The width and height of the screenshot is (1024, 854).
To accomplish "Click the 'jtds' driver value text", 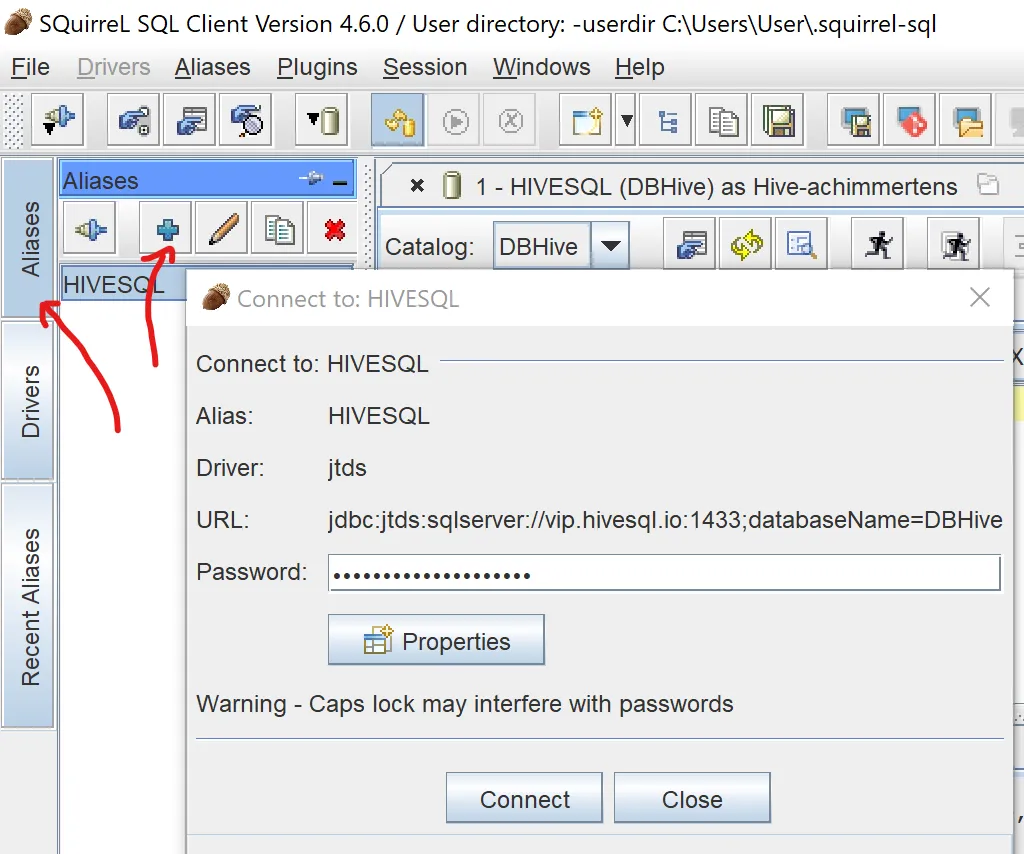I will 347,468.
